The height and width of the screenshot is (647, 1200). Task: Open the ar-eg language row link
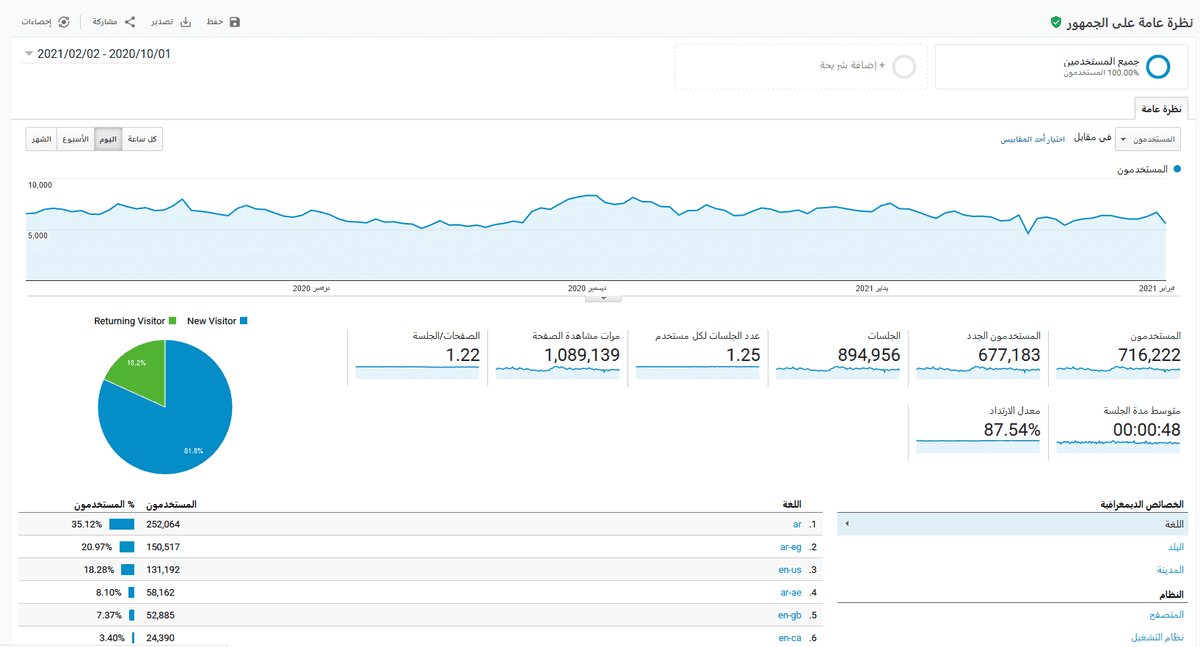point(790,547)
